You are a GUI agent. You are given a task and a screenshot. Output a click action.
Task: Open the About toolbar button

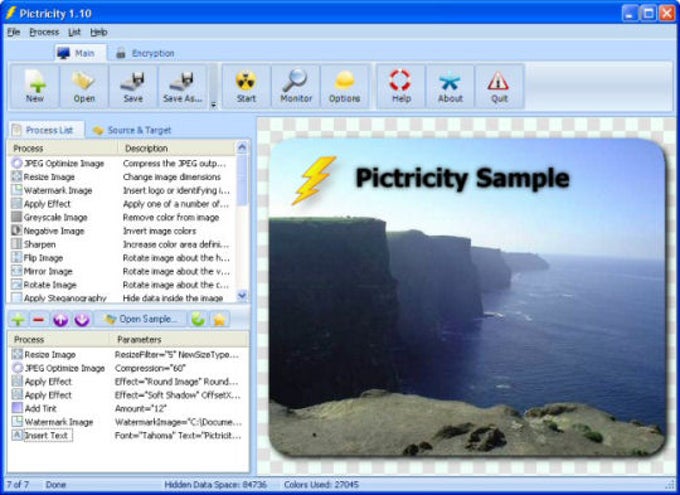[x=450, y=86]
